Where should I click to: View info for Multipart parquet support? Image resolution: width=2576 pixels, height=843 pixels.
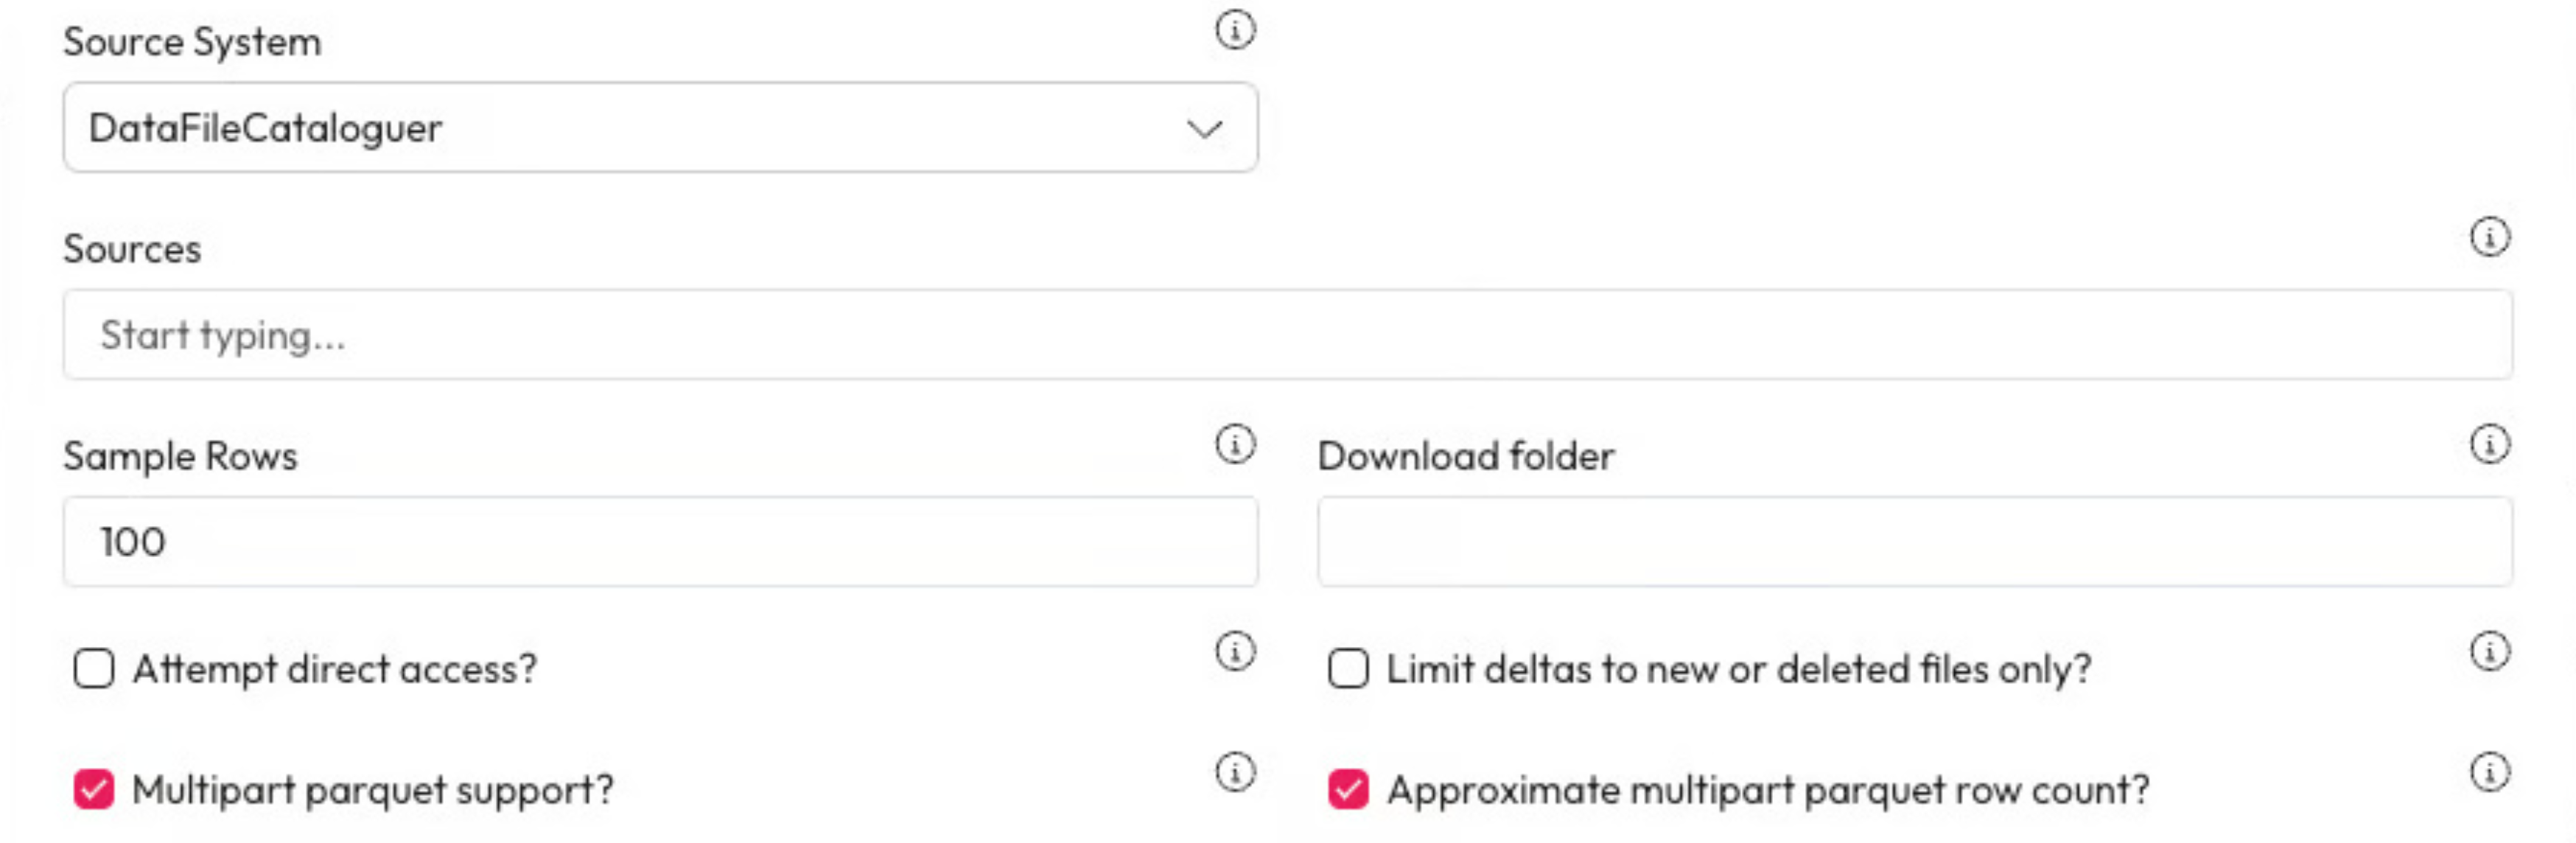[1235, 772]
